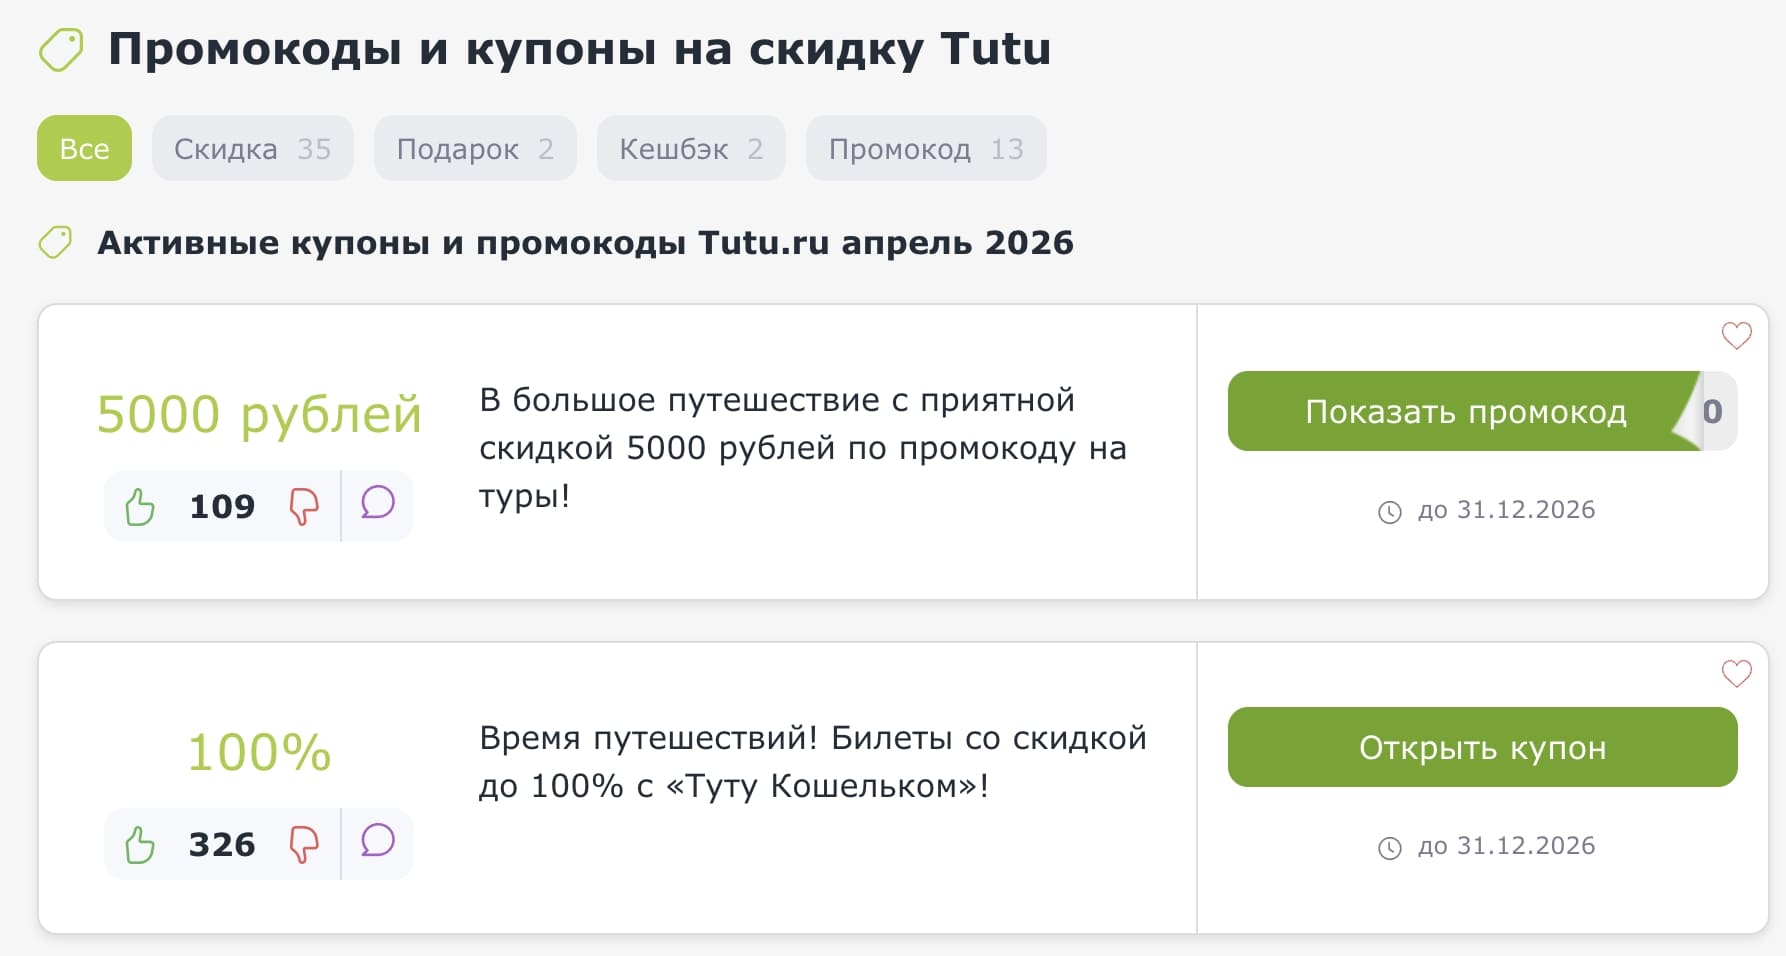Click the green 100% discount value

tap(259, 752)
